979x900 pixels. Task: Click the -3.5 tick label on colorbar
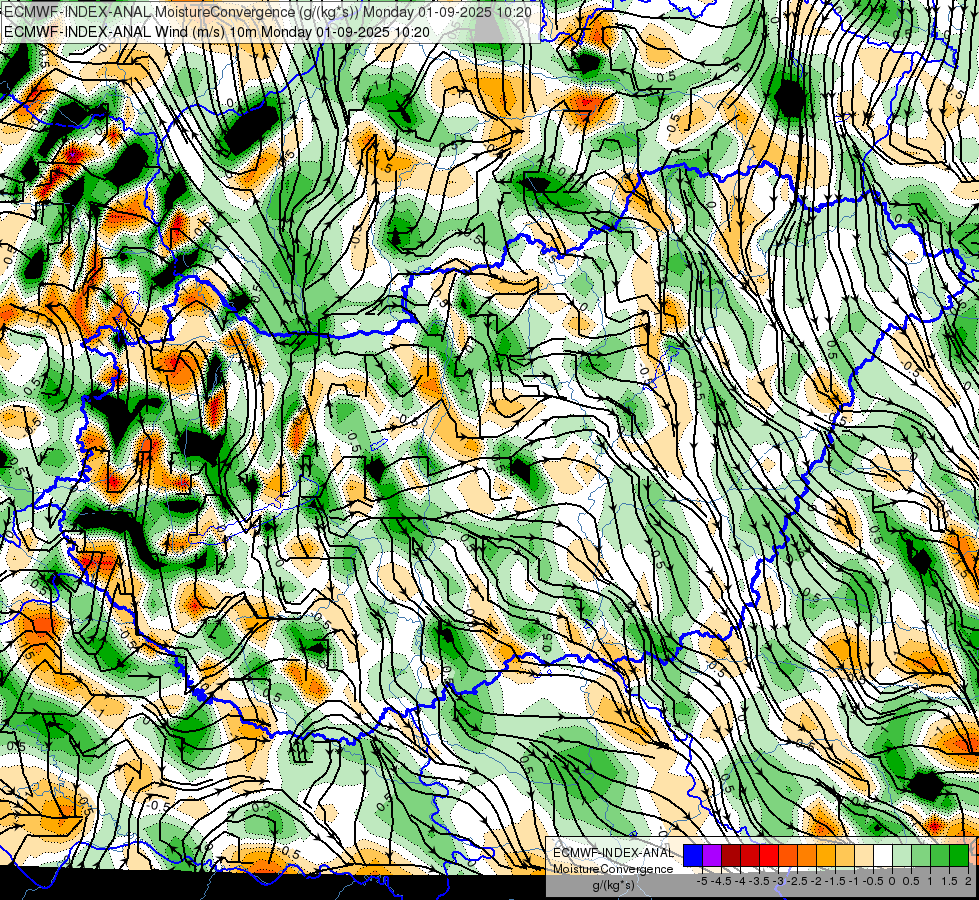pyautogui.click(x=759, y=881)
